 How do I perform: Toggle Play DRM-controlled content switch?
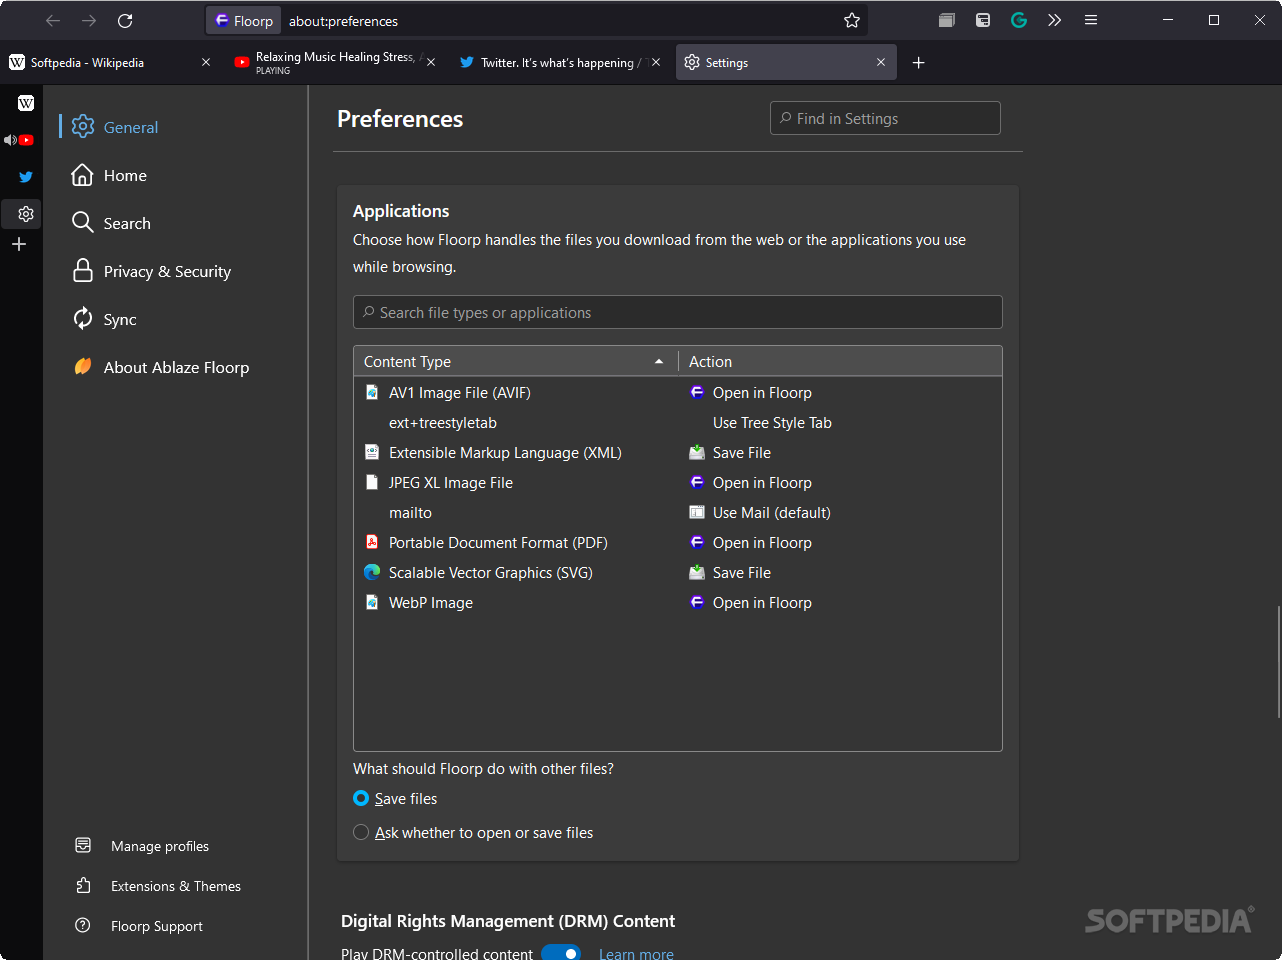coord(561,953)
